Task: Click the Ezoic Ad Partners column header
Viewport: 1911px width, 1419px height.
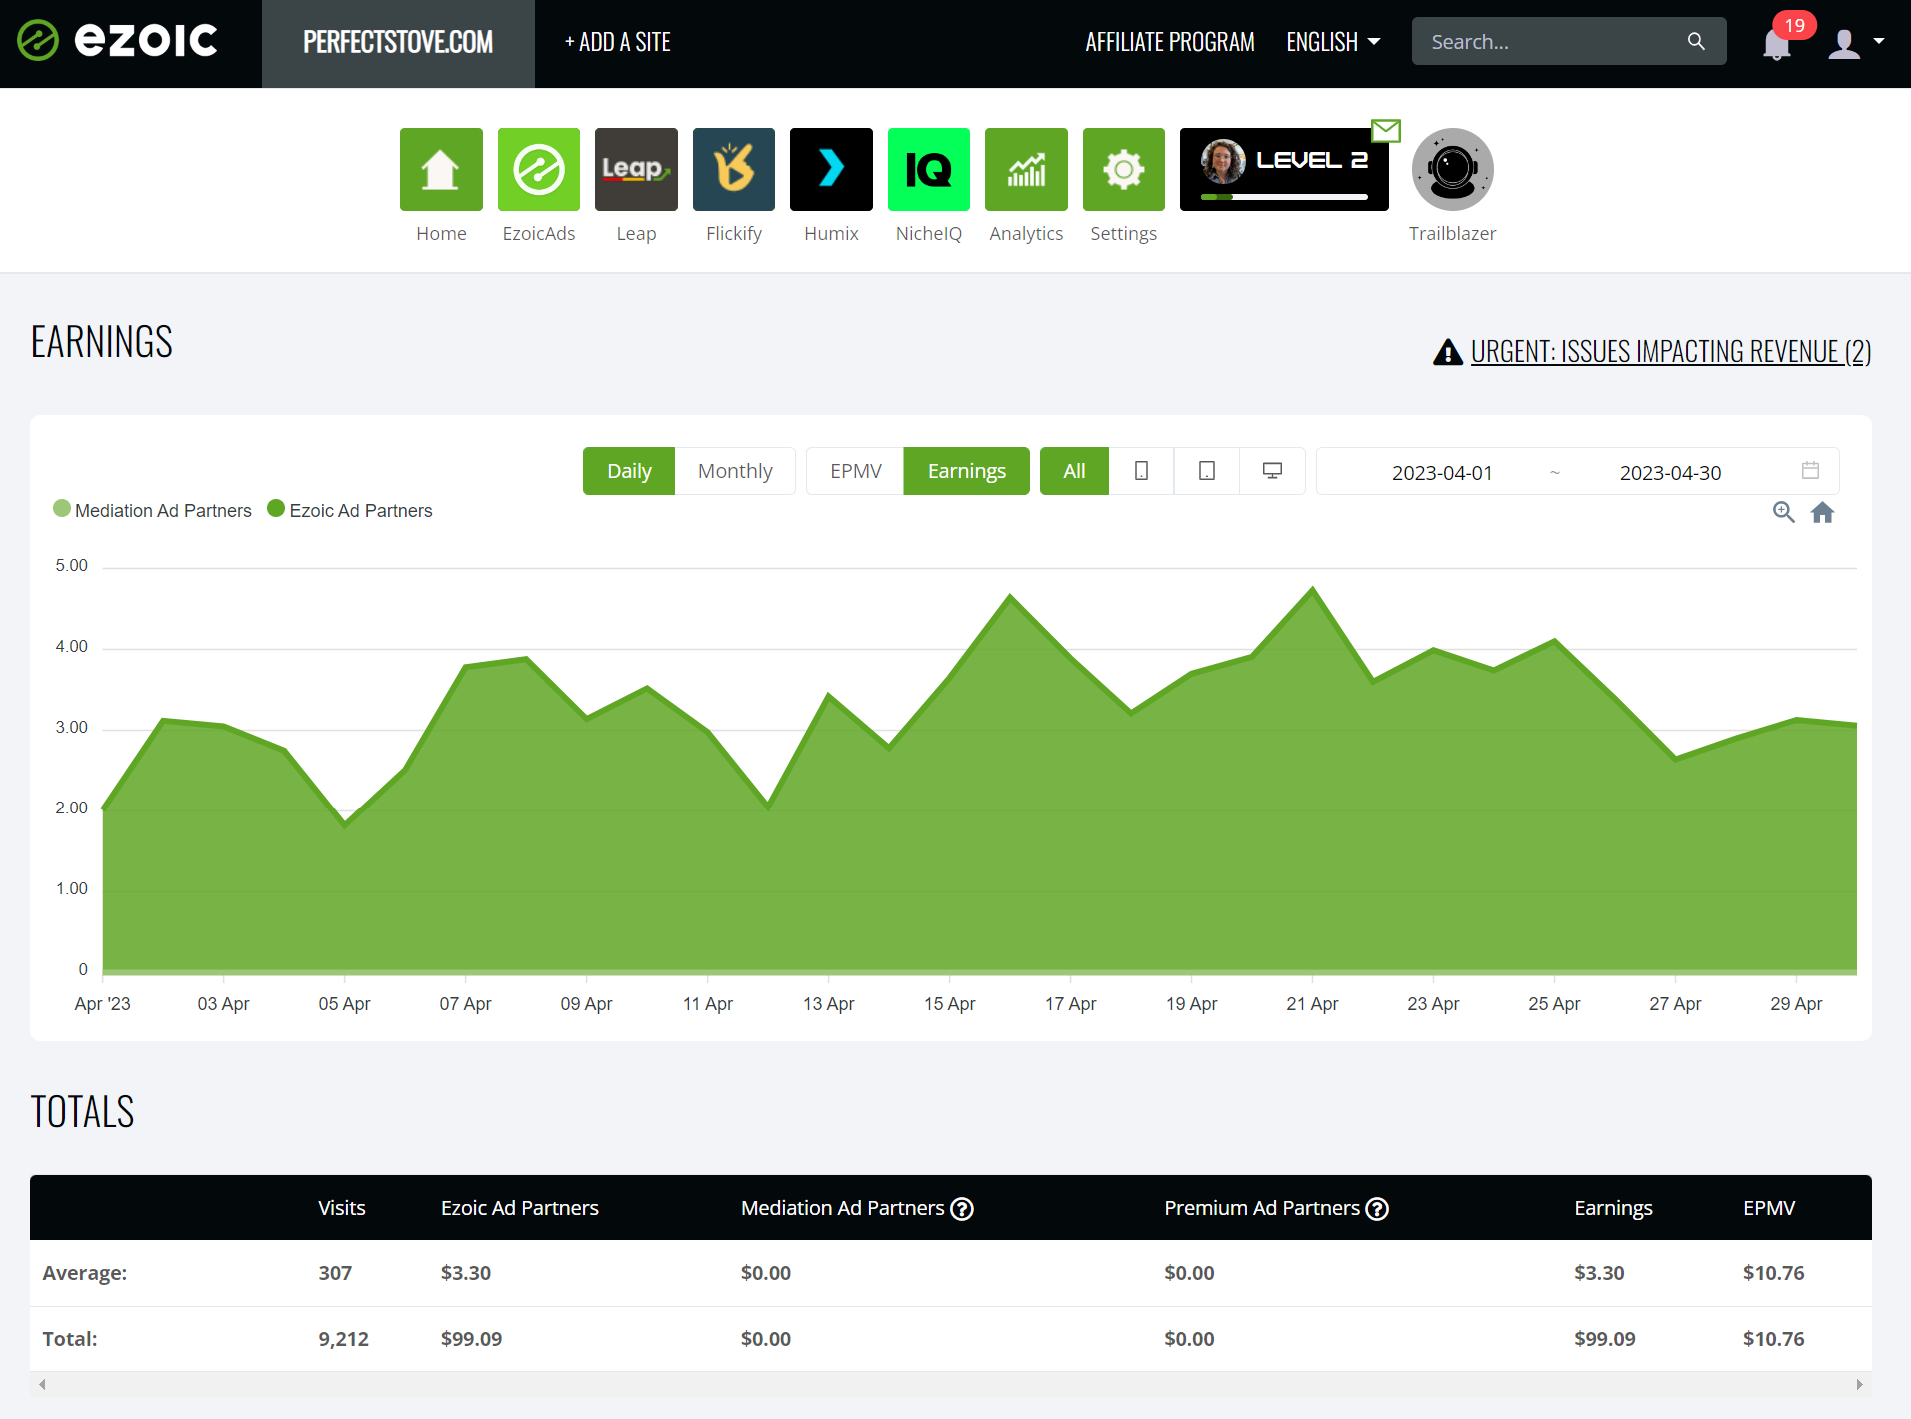Action: [520, 1208]
